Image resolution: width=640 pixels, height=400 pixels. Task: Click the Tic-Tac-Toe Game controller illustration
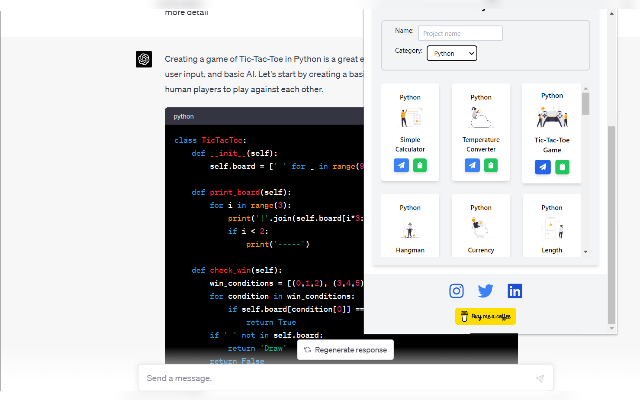pyautogui.click(x=552, y=118)
